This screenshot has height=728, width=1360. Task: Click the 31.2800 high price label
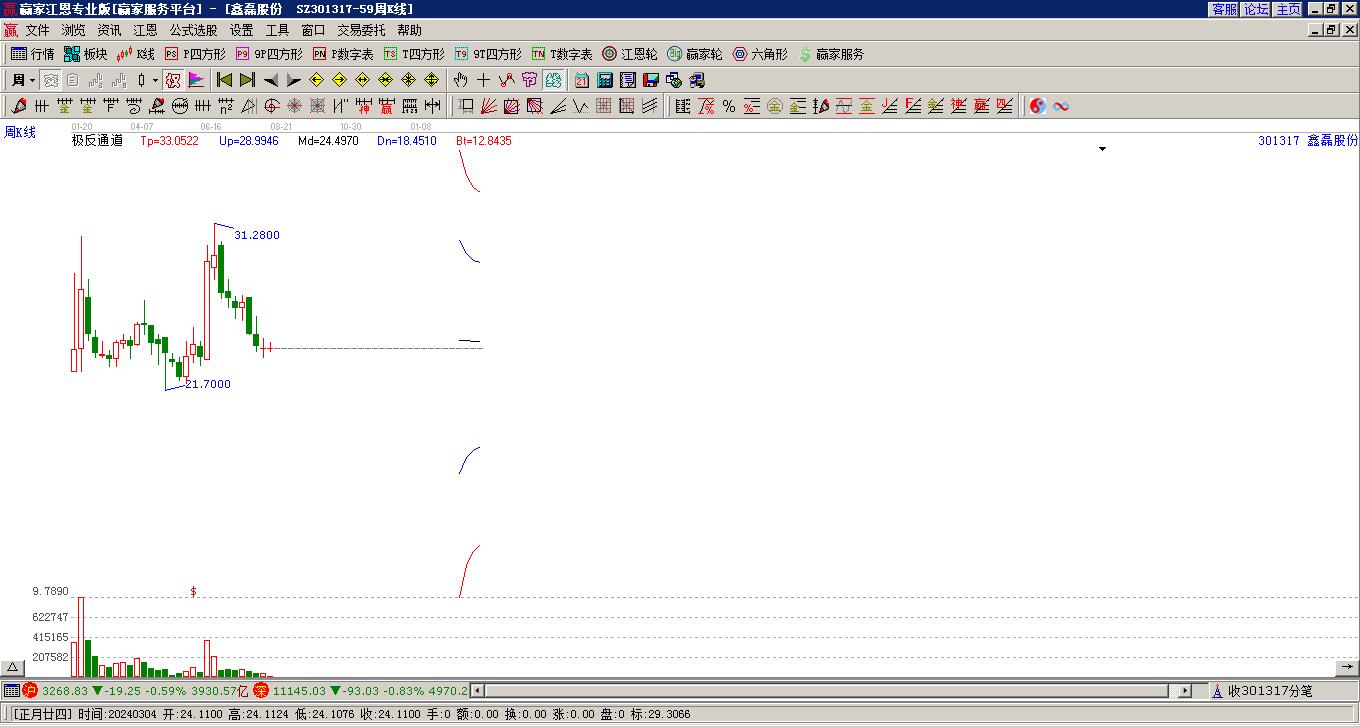click(257, 235)
